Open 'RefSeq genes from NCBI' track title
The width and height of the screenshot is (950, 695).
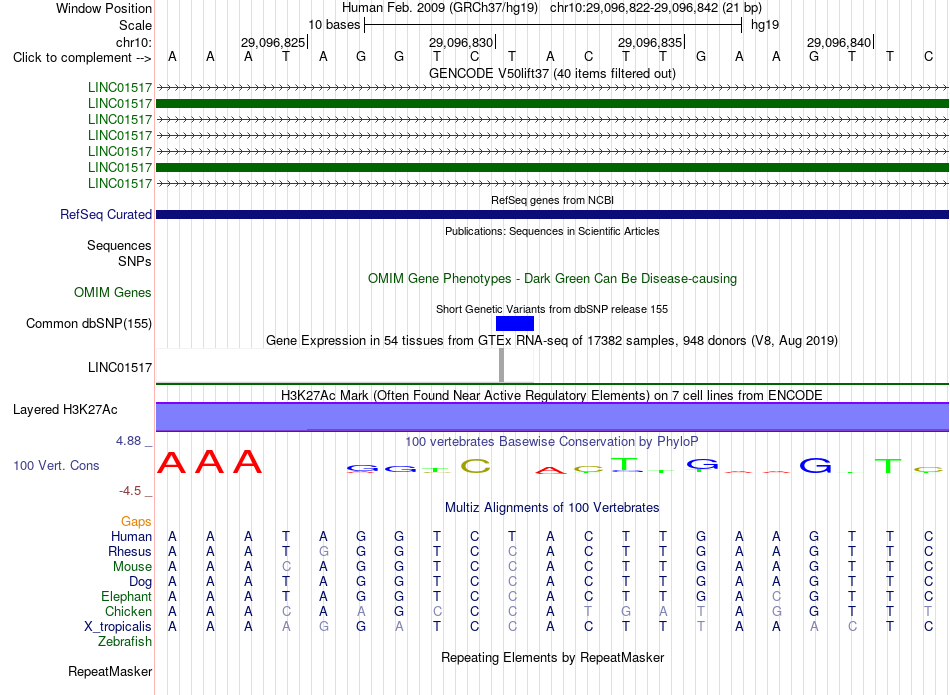pos(552,200)
